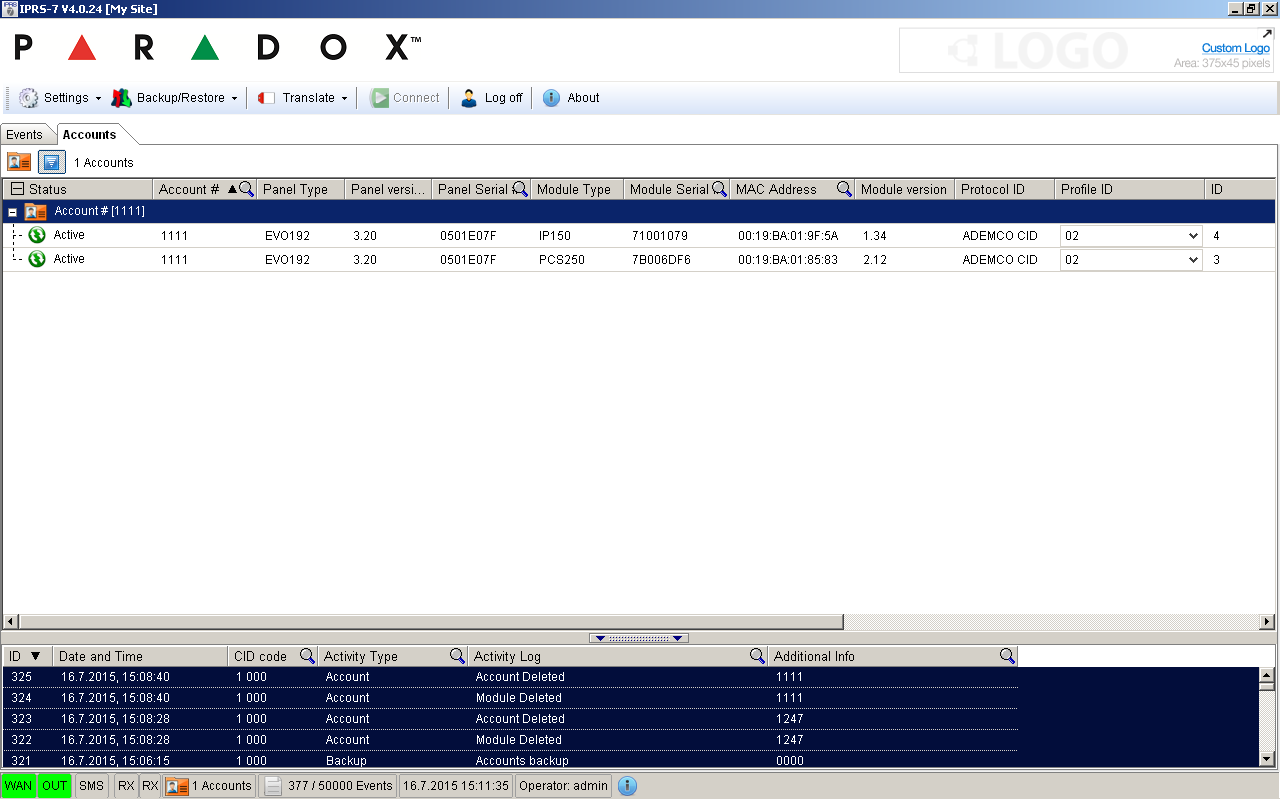Collapse the Account # [1111] group
Viewport: 1280px width, 800px height.
tap(13, 212)
